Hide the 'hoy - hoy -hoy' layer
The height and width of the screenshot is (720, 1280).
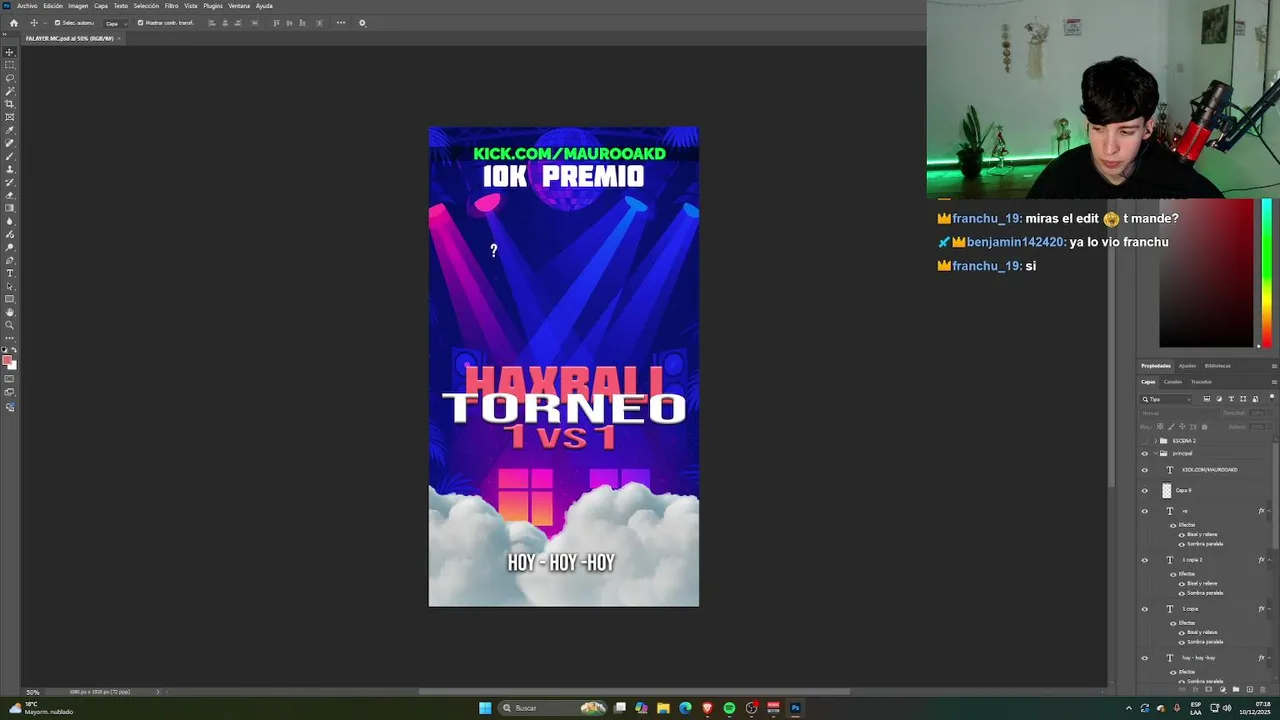click(x=1145, y=658)
